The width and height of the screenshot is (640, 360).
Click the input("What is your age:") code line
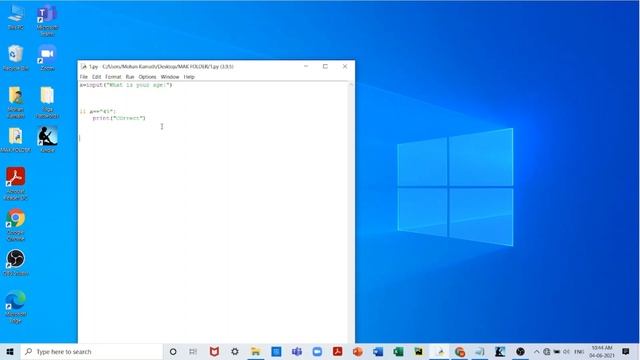(x=126, y=85)
